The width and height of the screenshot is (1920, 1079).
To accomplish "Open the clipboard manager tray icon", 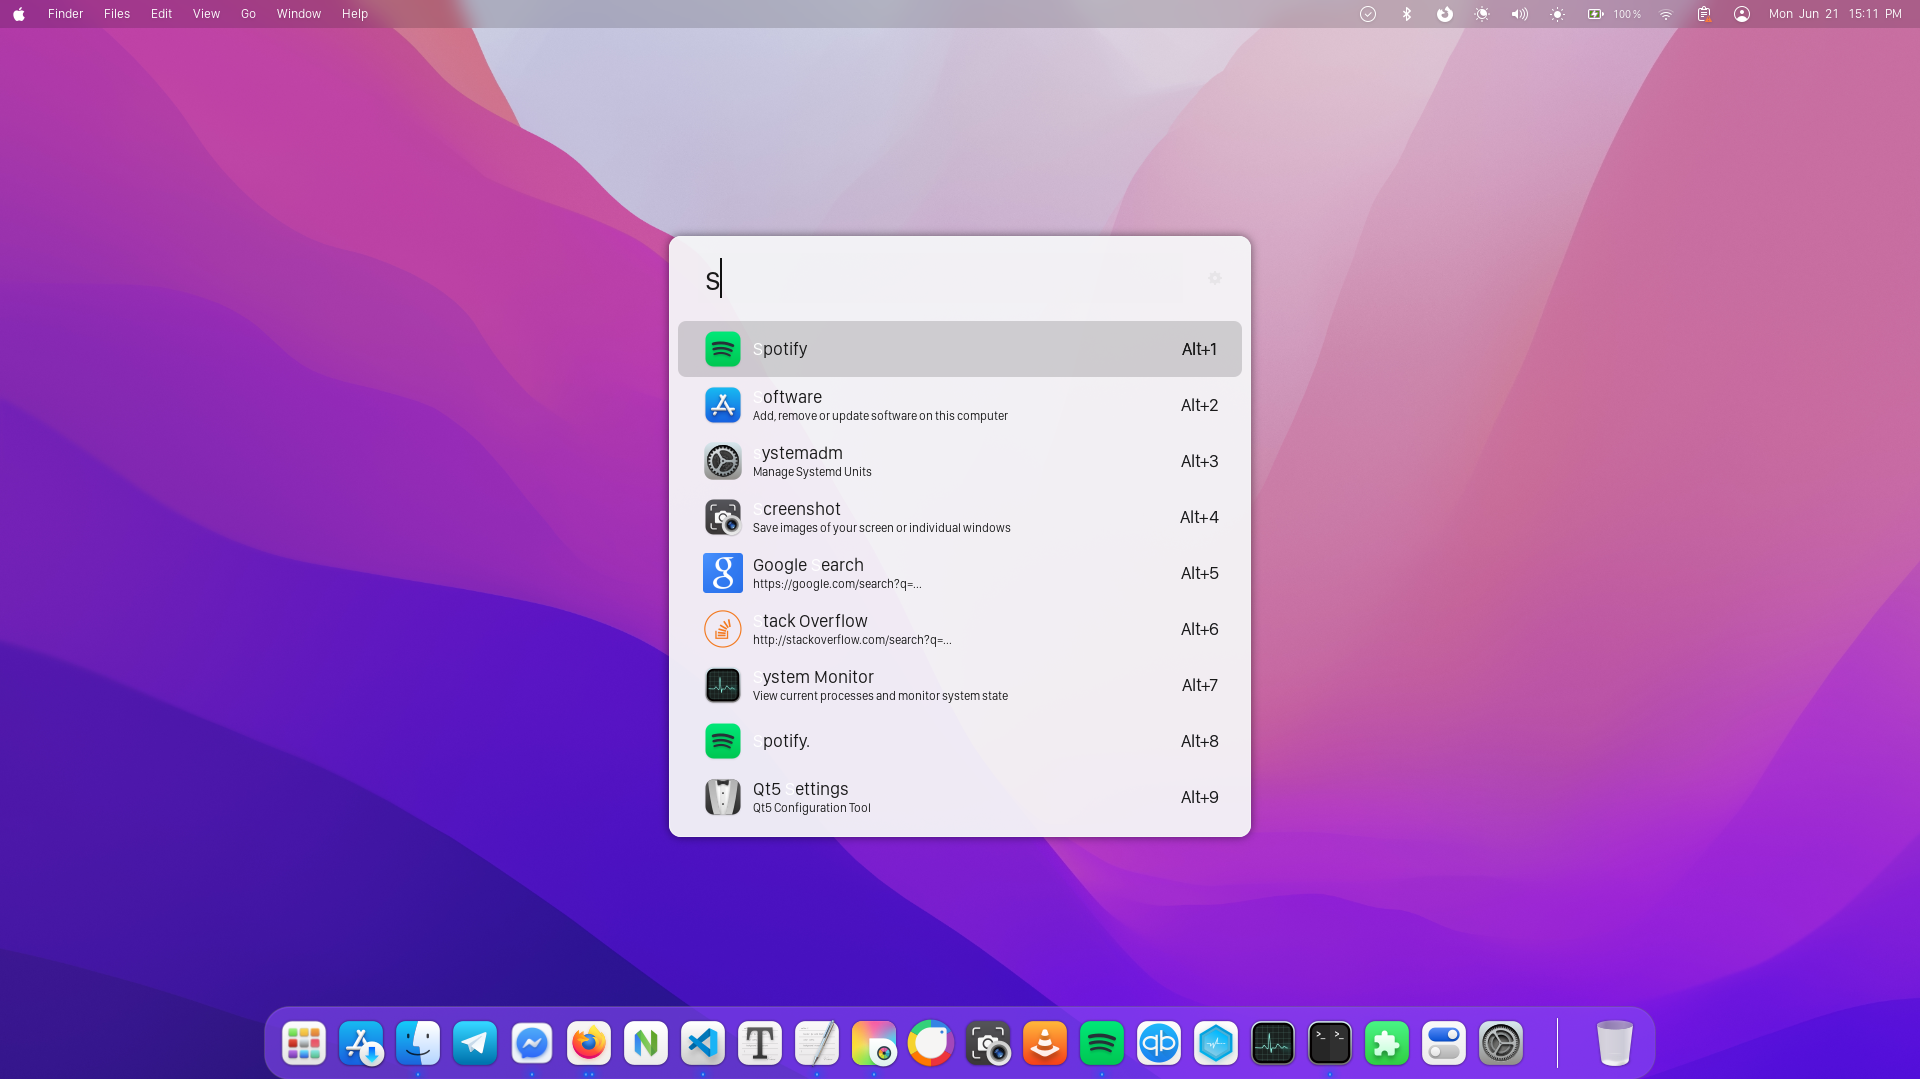I will click(1704, 14).
